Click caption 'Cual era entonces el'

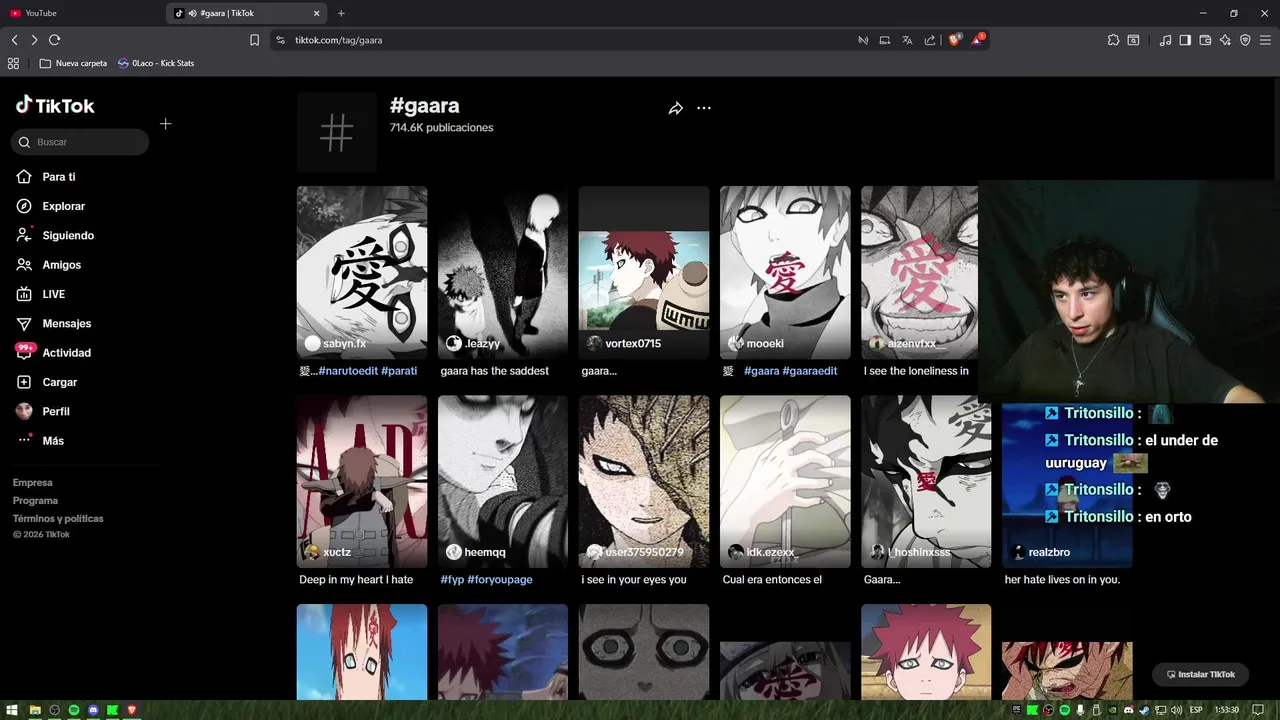pyautogui.click(x=772, y=580)
